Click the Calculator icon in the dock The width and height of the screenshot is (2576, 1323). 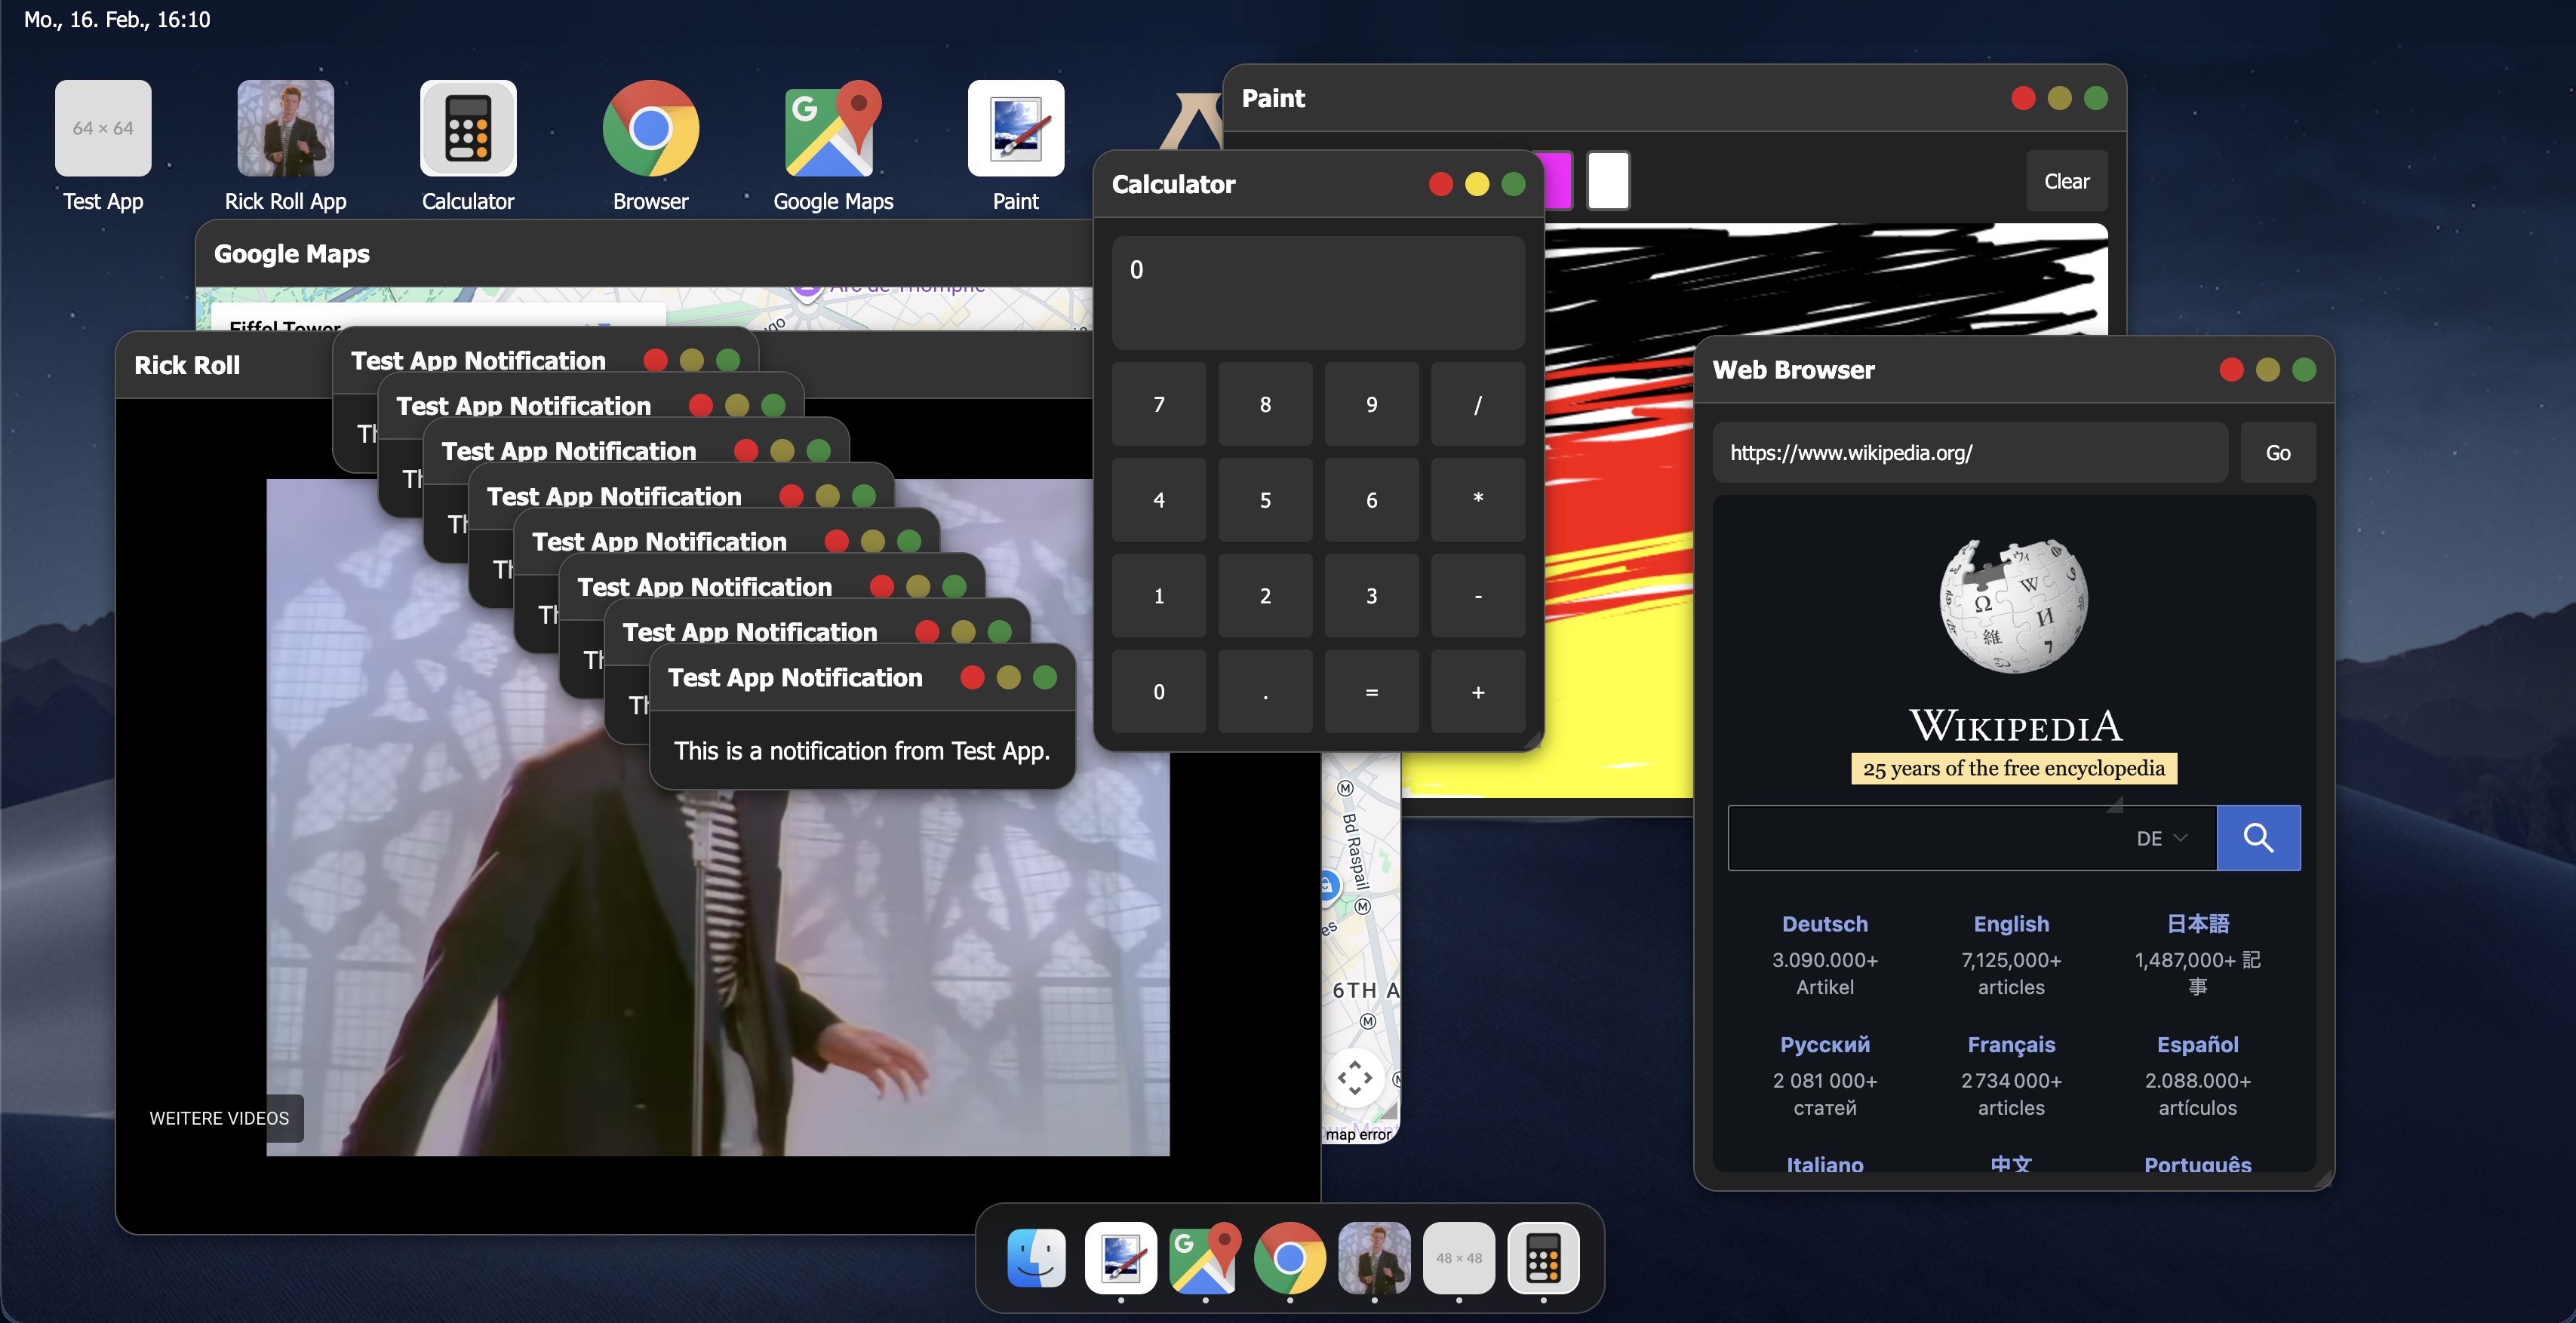pos(1543,1257)
